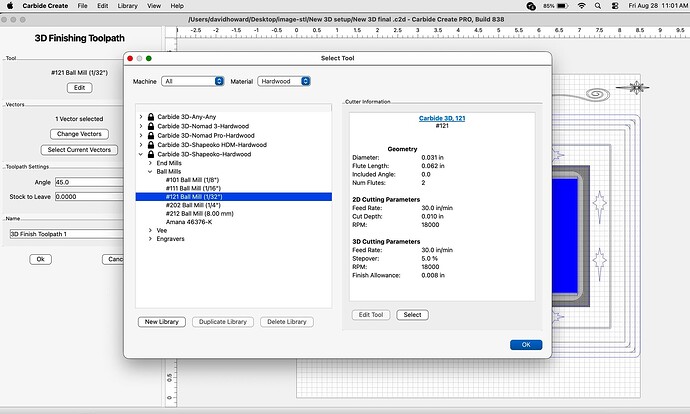Click the menu bar date and time
690x414 pixels.
(x=657, y=6)
